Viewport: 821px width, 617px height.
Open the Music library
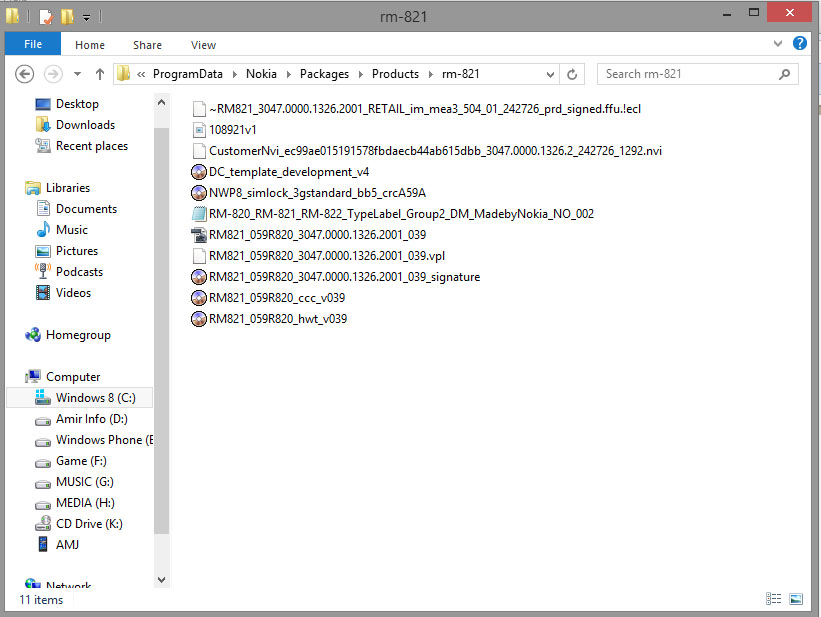72,229
